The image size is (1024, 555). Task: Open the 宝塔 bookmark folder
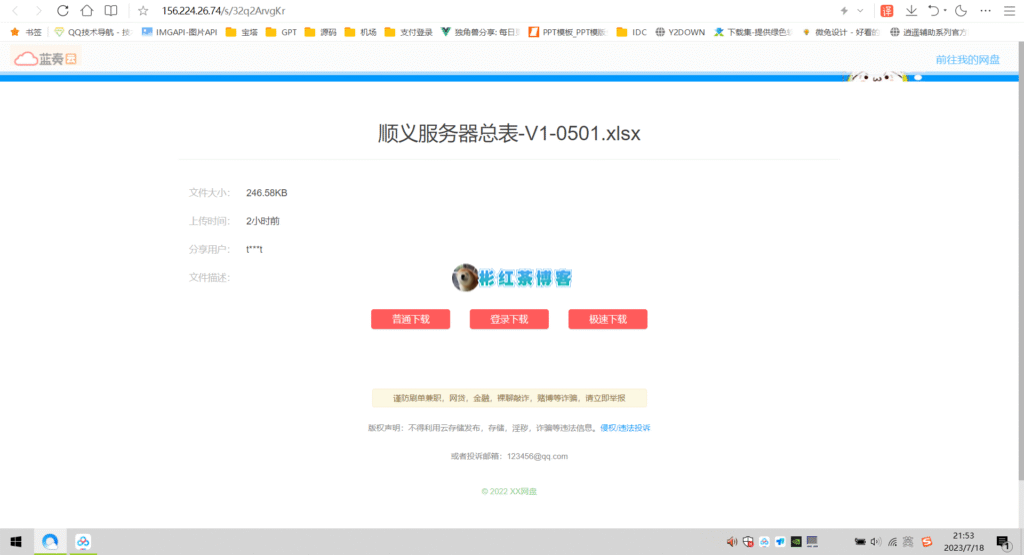tap(242, 32)
